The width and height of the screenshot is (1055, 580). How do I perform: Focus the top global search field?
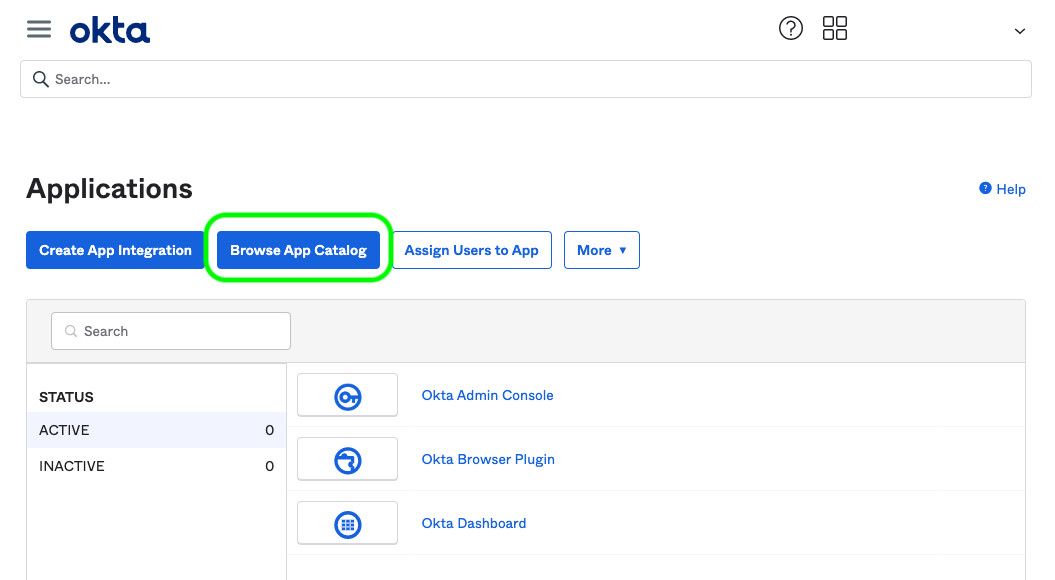[x=525, y=79]
